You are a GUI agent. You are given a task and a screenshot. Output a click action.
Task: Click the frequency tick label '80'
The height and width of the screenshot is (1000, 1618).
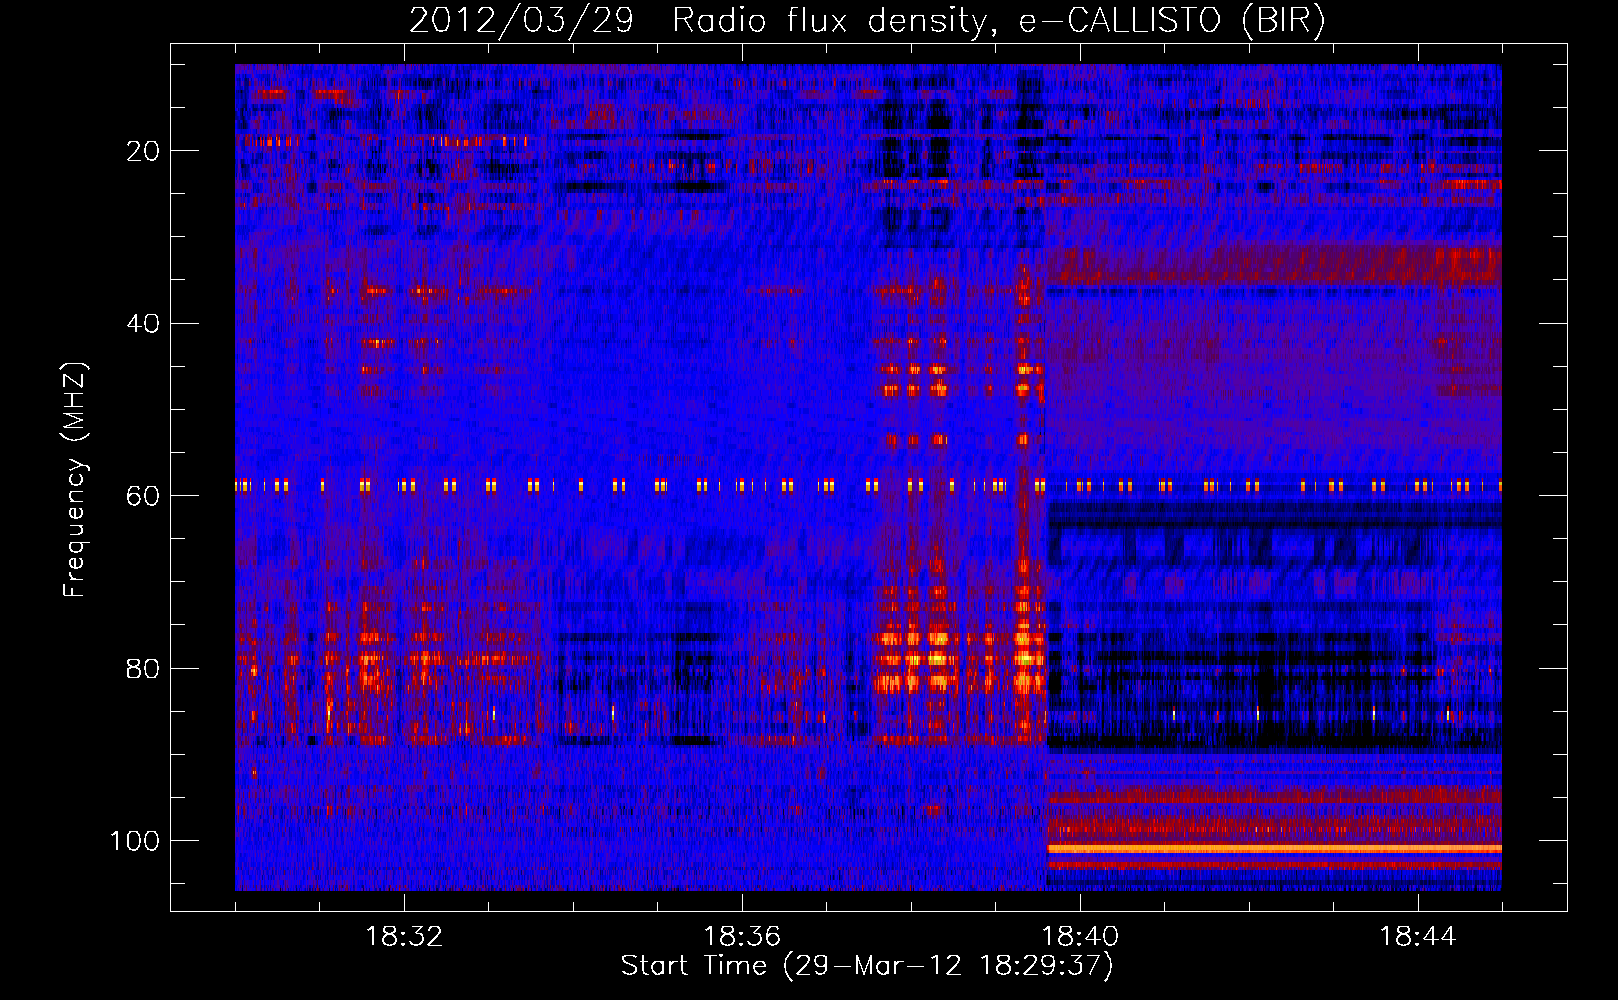click(143, 669)
